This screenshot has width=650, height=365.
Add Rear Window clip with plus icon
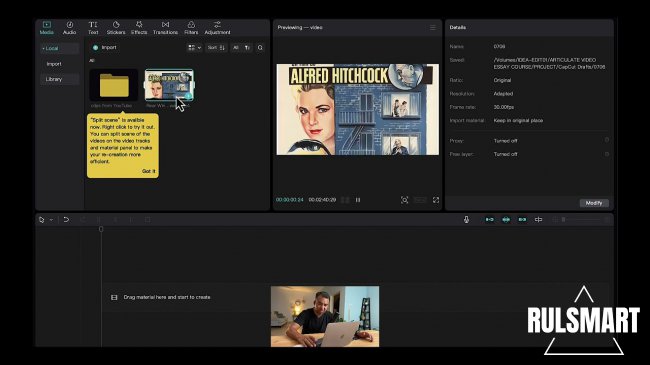[188, 96]
